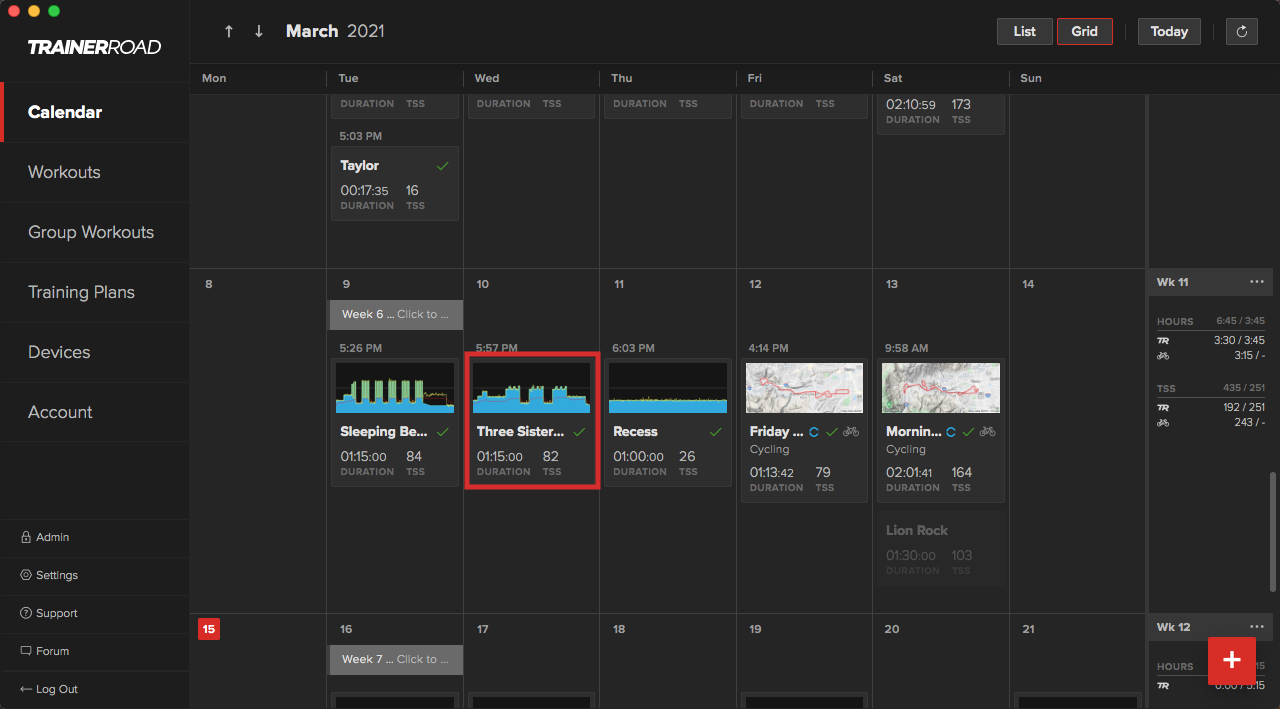The image size is (1280, 709).
Task: Select the highlighted today date 15
Action: 208,629
